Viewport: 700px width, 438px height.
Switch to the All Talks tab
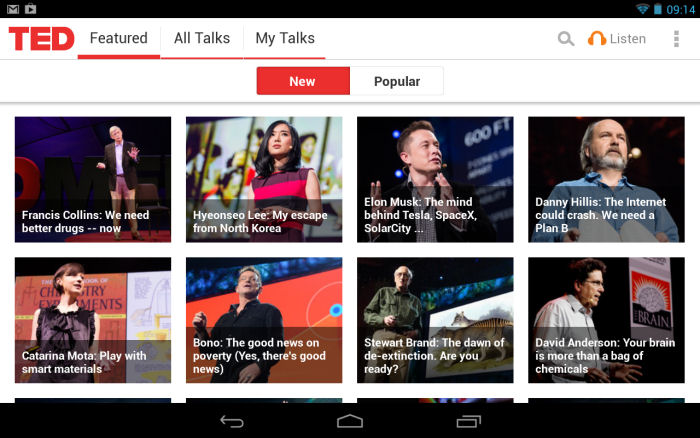(x=201, y=39)
